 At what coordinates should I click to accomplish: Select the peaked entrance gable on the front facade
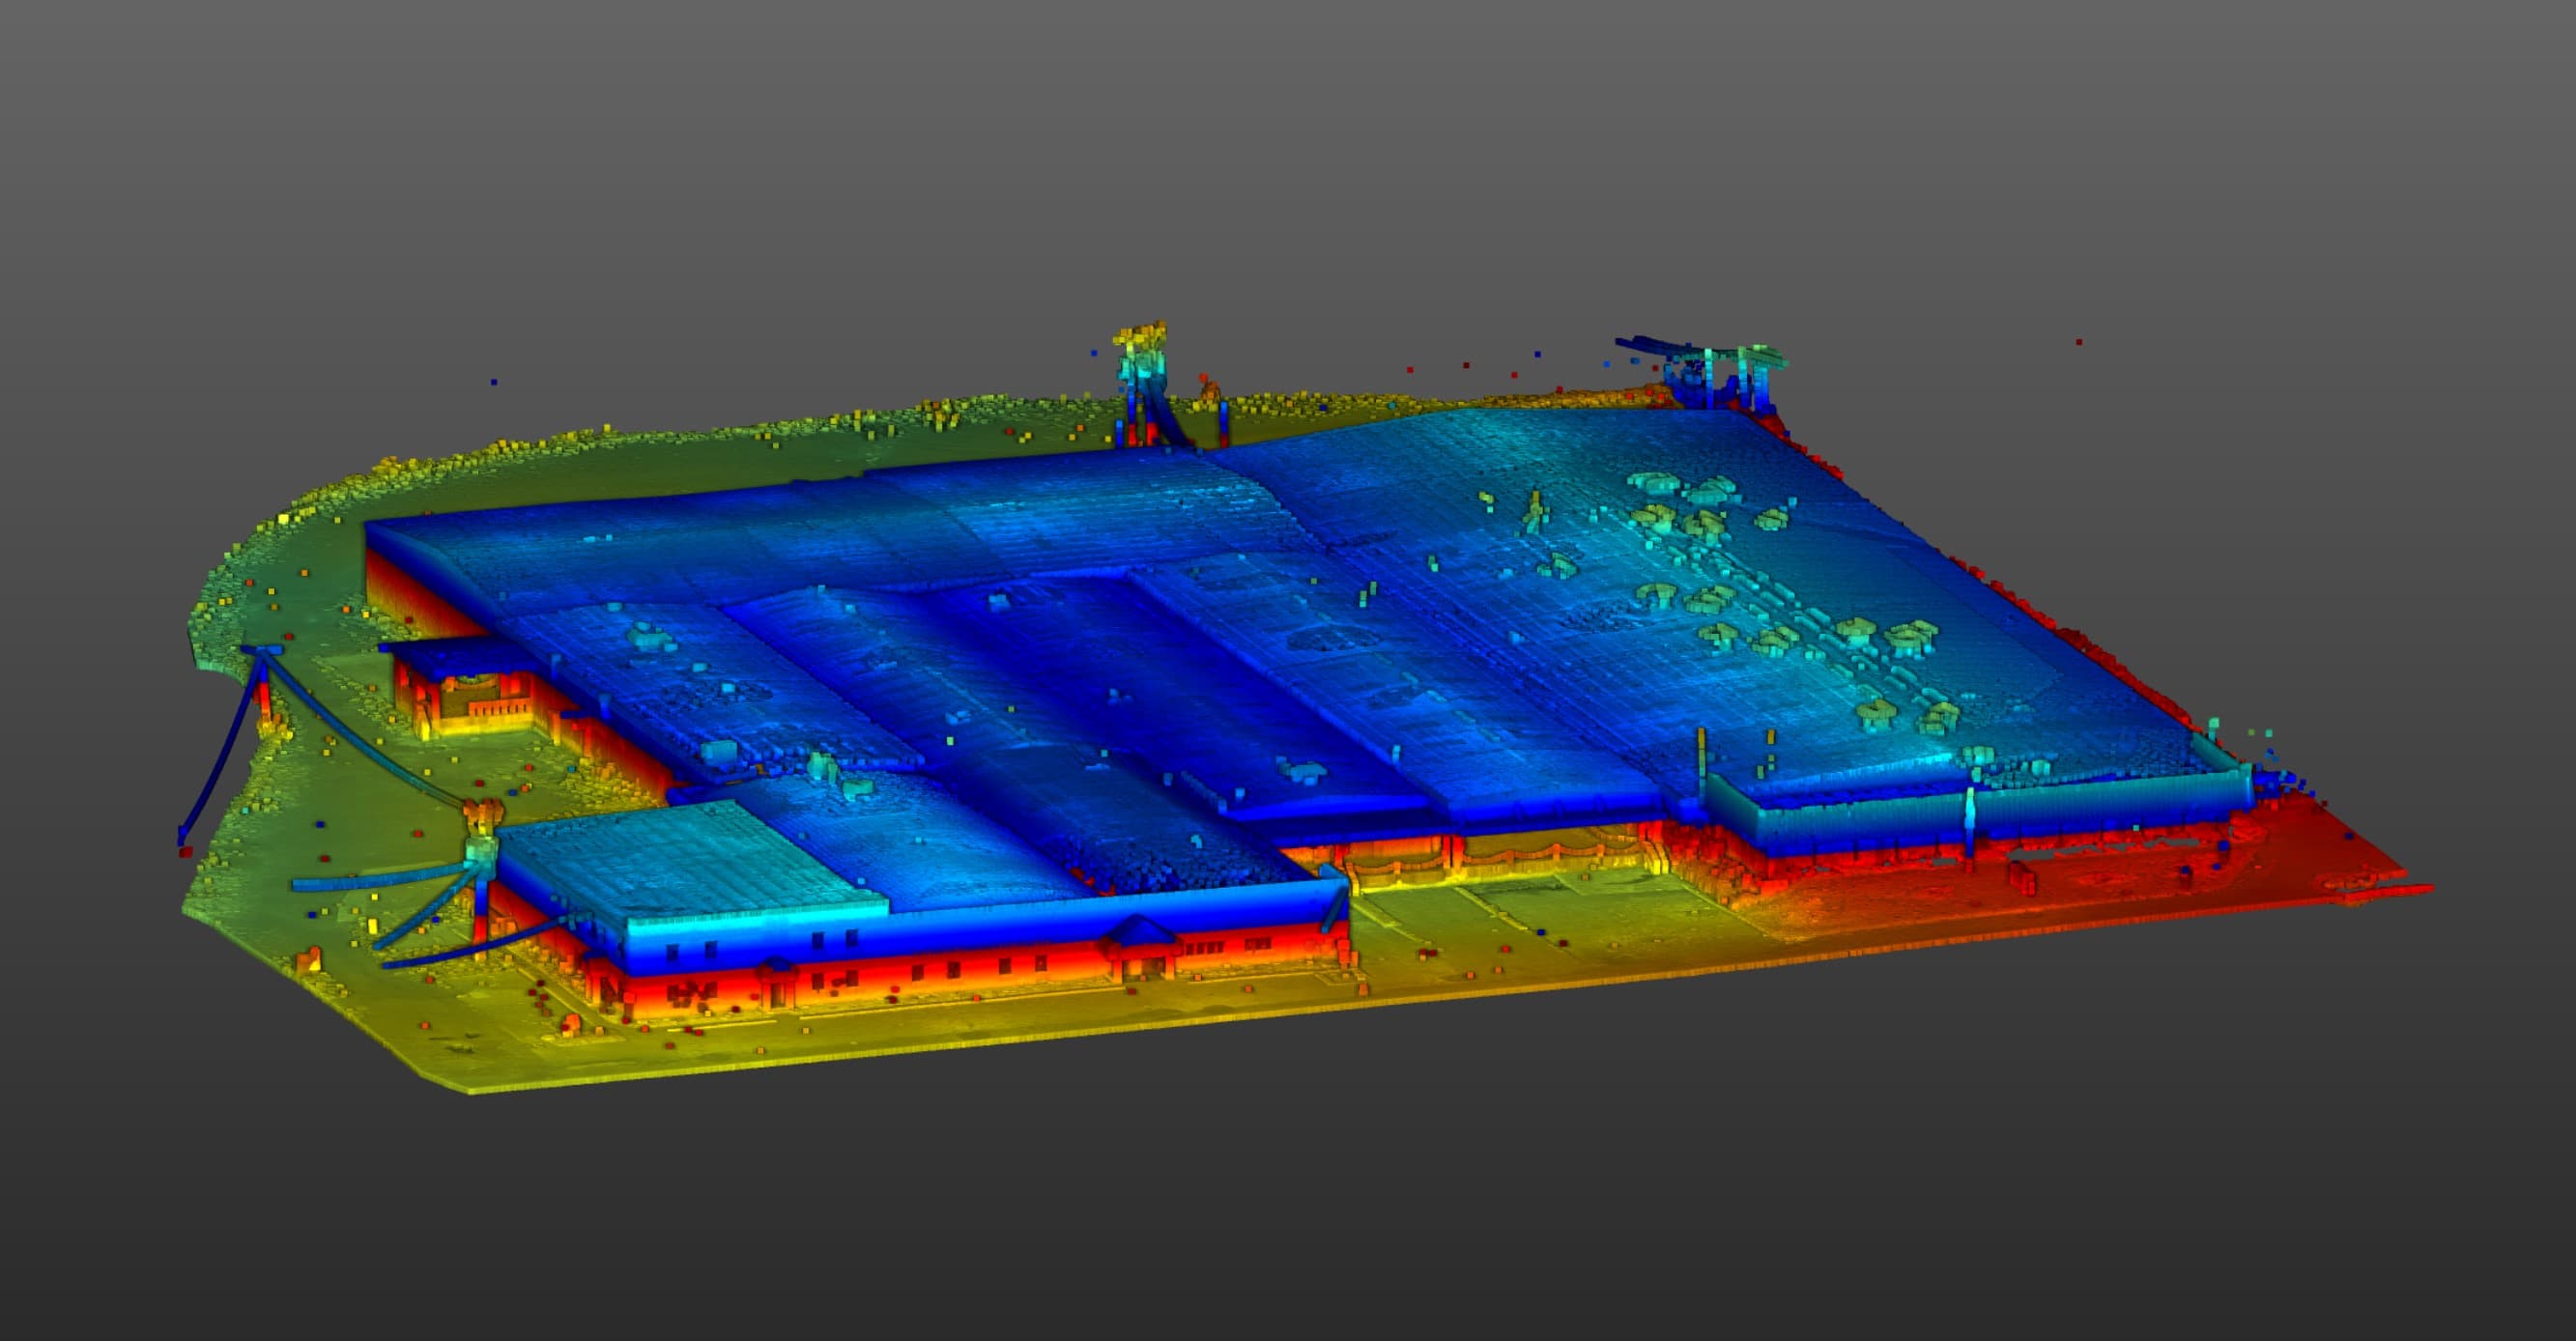tap(1140, 932)
